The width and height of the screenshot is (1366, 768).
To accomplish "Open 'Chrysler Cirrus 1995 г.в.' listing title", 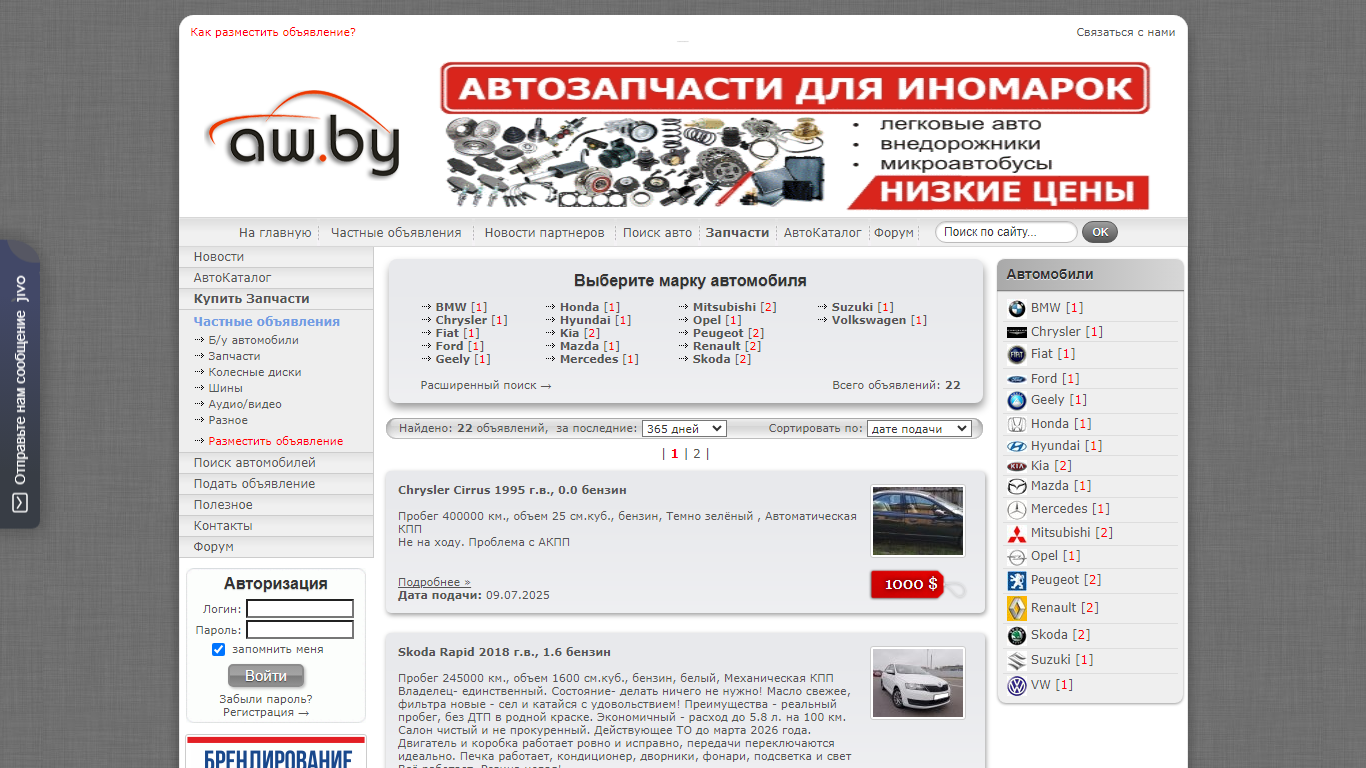I will pos(512,490).
